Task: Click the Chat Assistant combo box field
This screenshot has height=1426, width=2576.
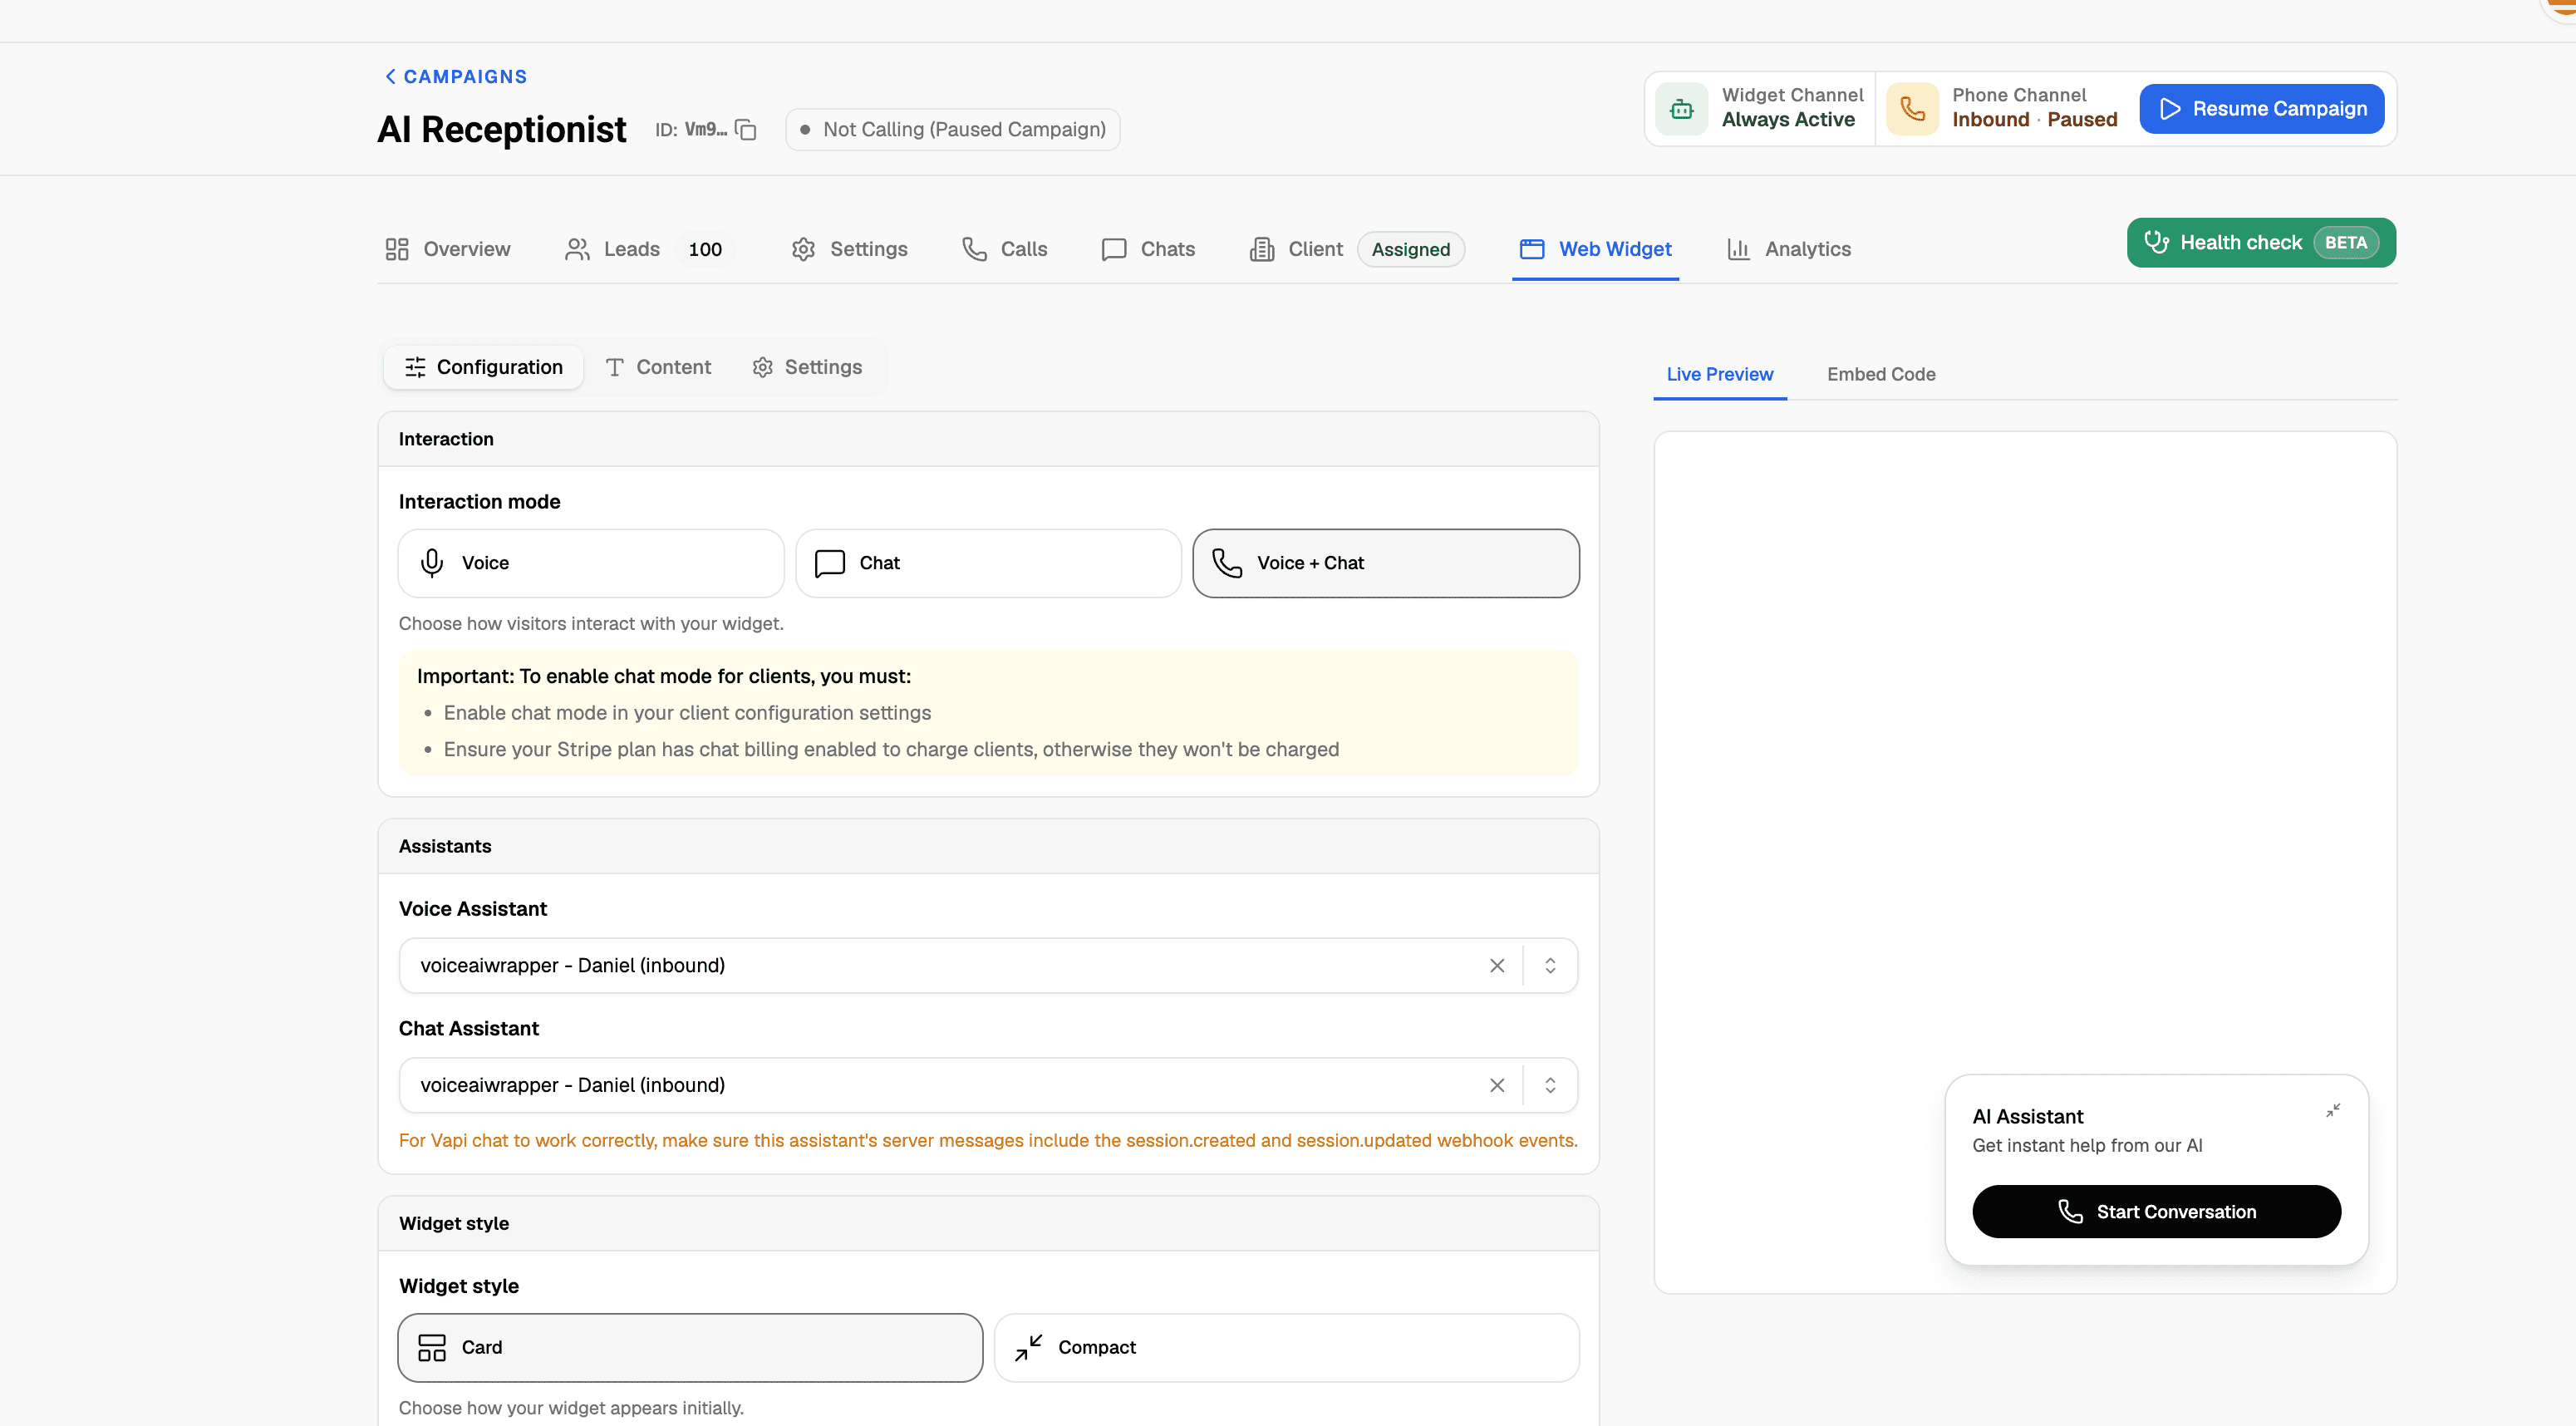Action: pos(988,1085)
